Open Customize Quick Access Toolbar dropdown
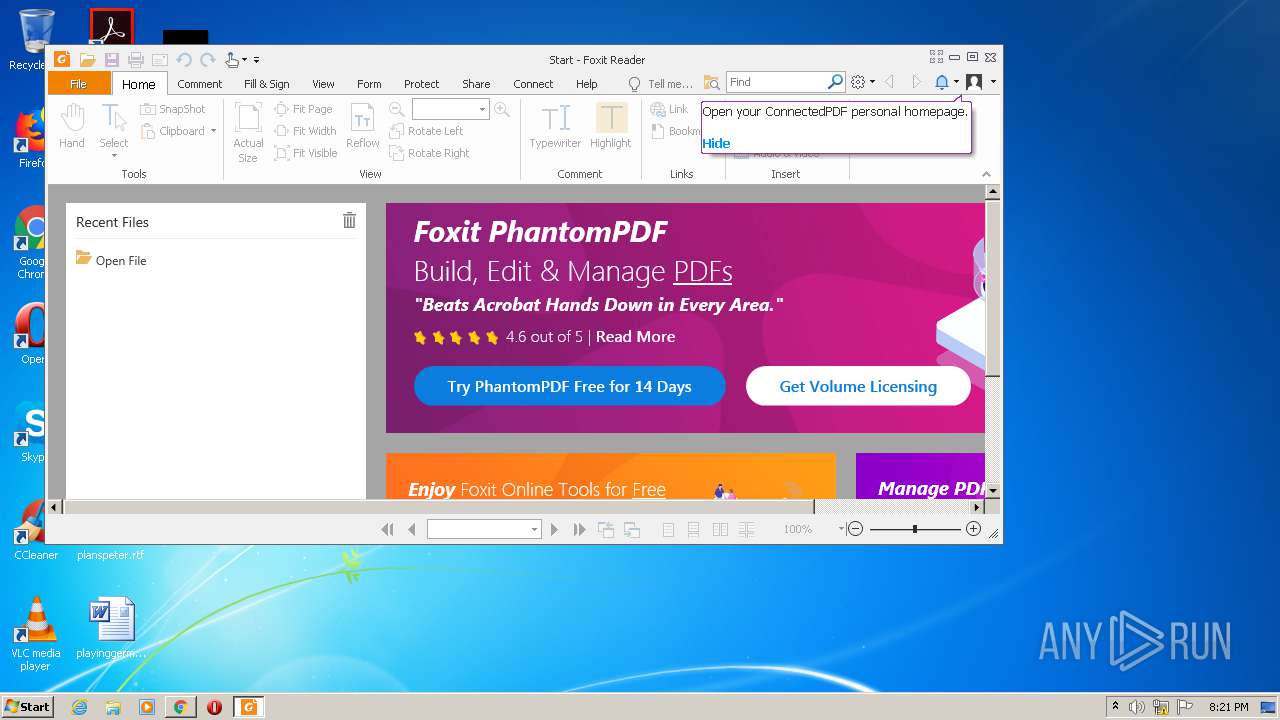Screen dimensions: 1280x720 [256, 60]
